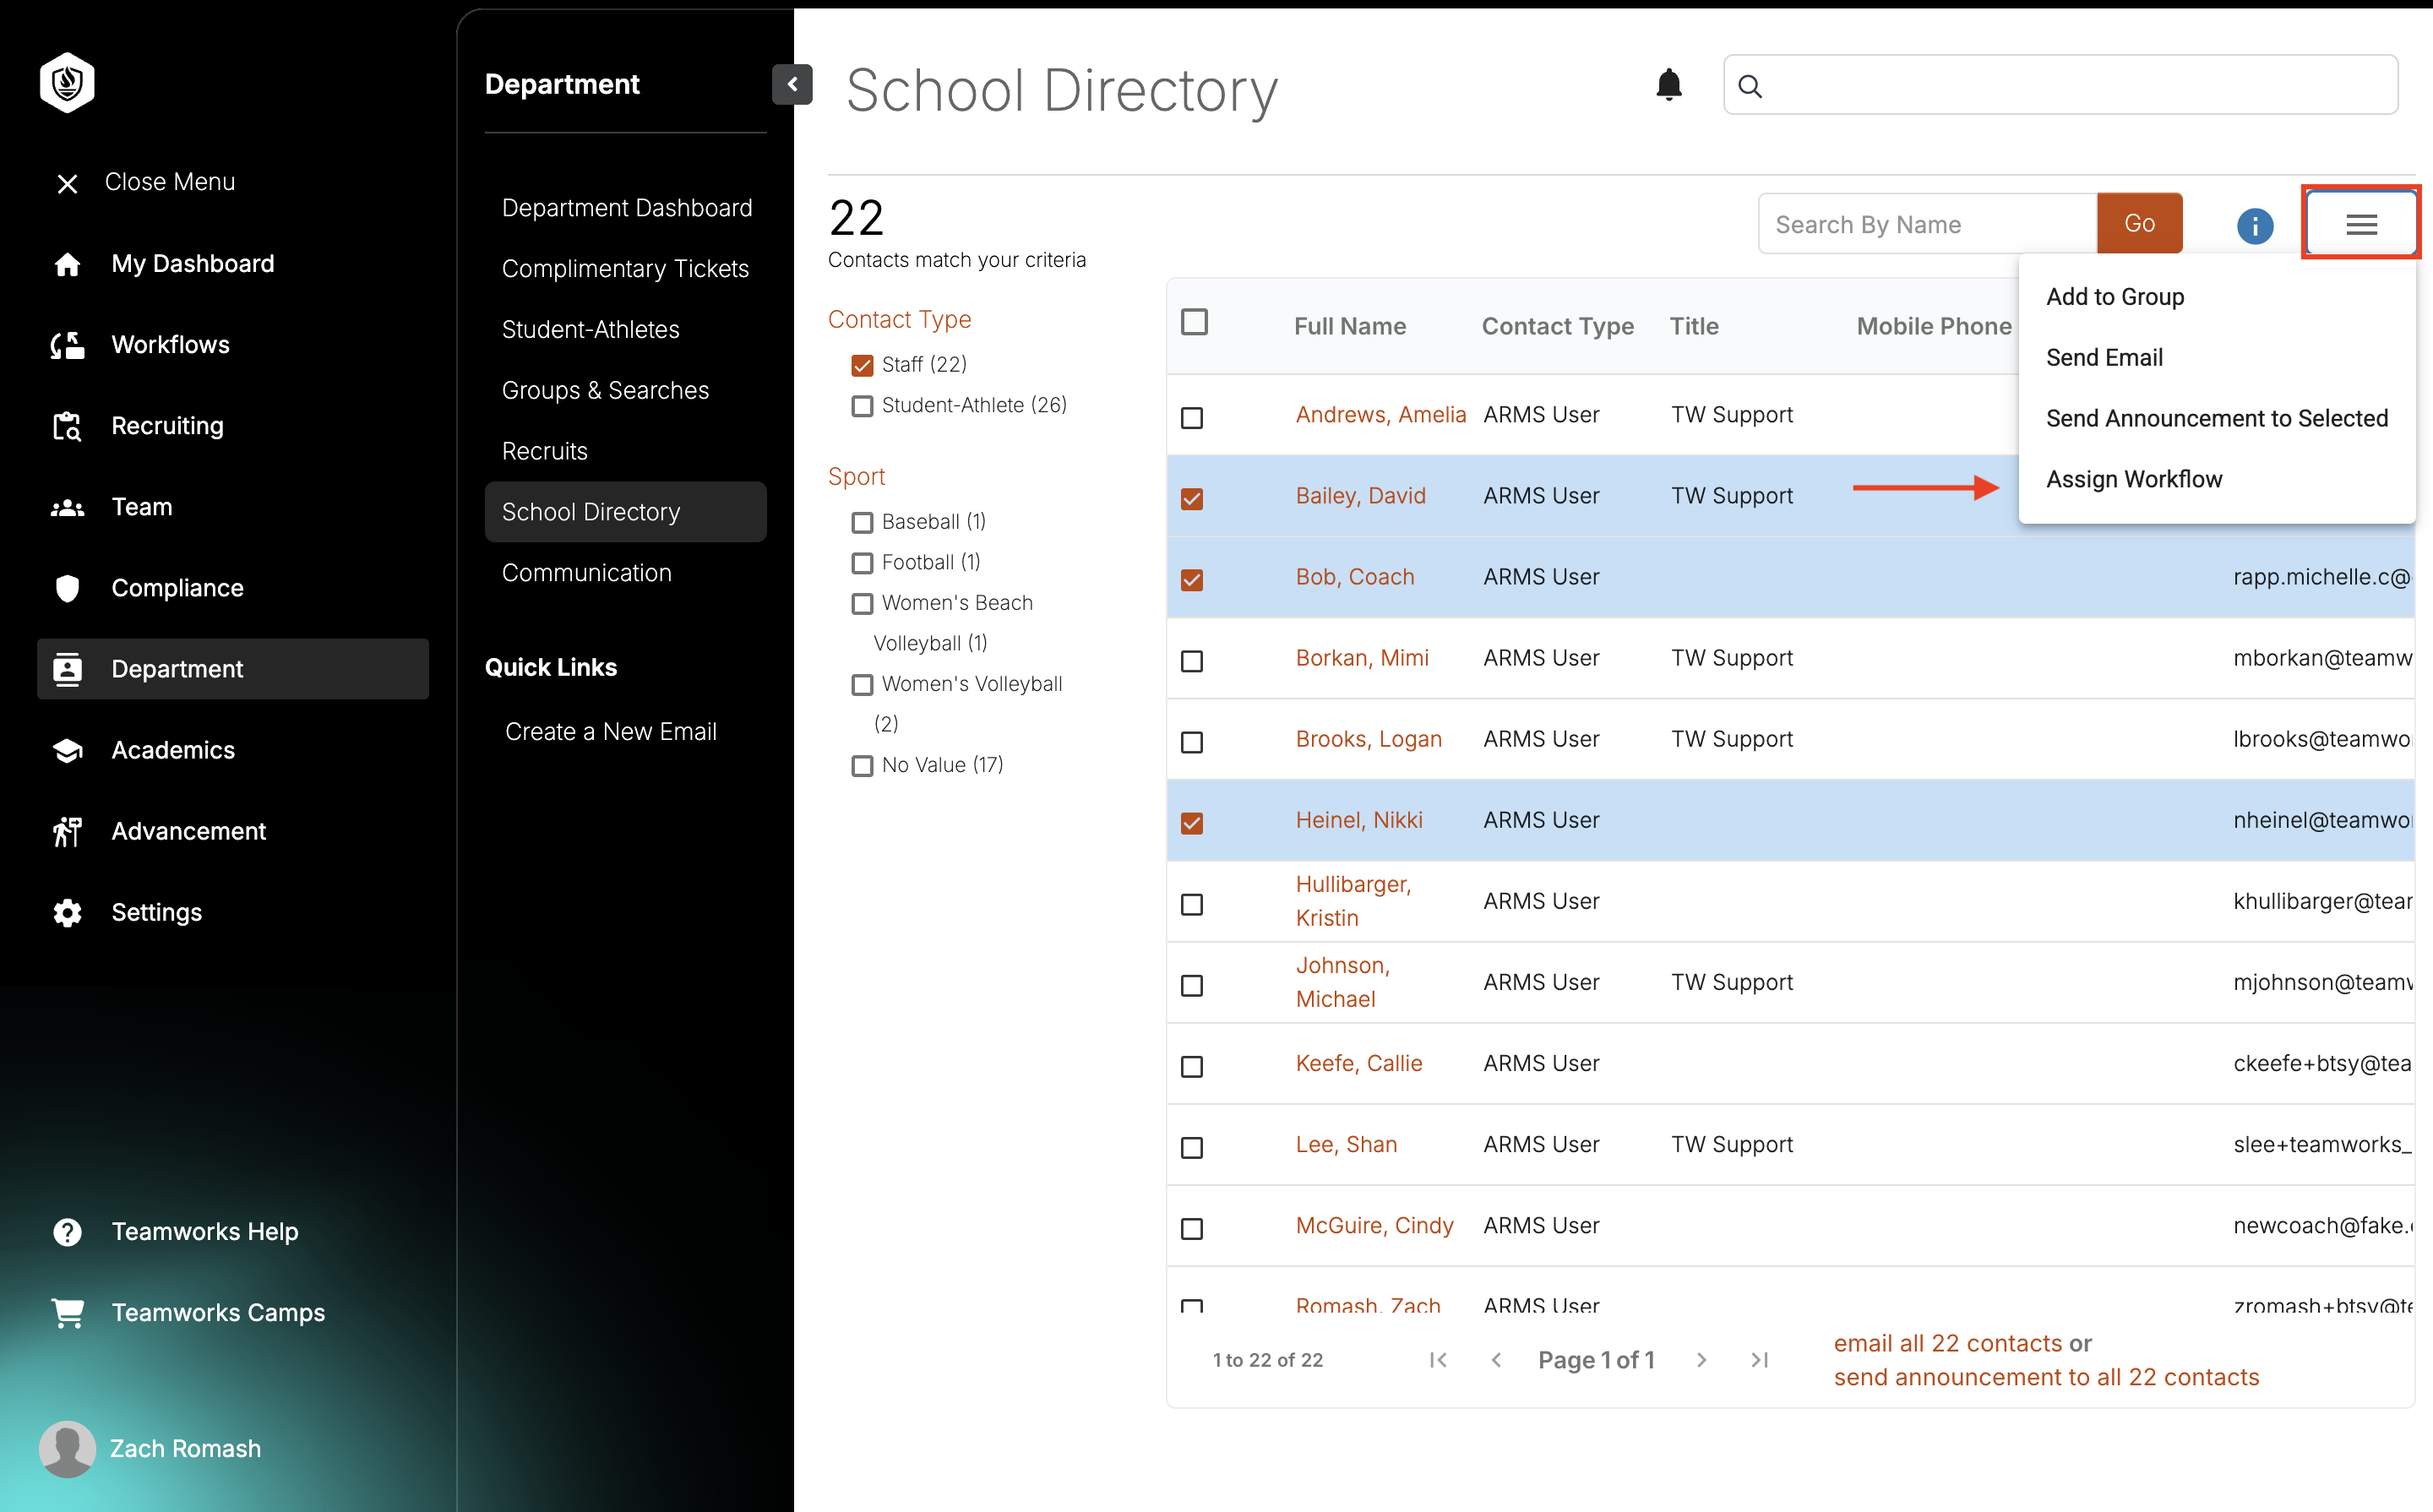Check the Baseball (1) sport filter

click(x=862, y=522)
